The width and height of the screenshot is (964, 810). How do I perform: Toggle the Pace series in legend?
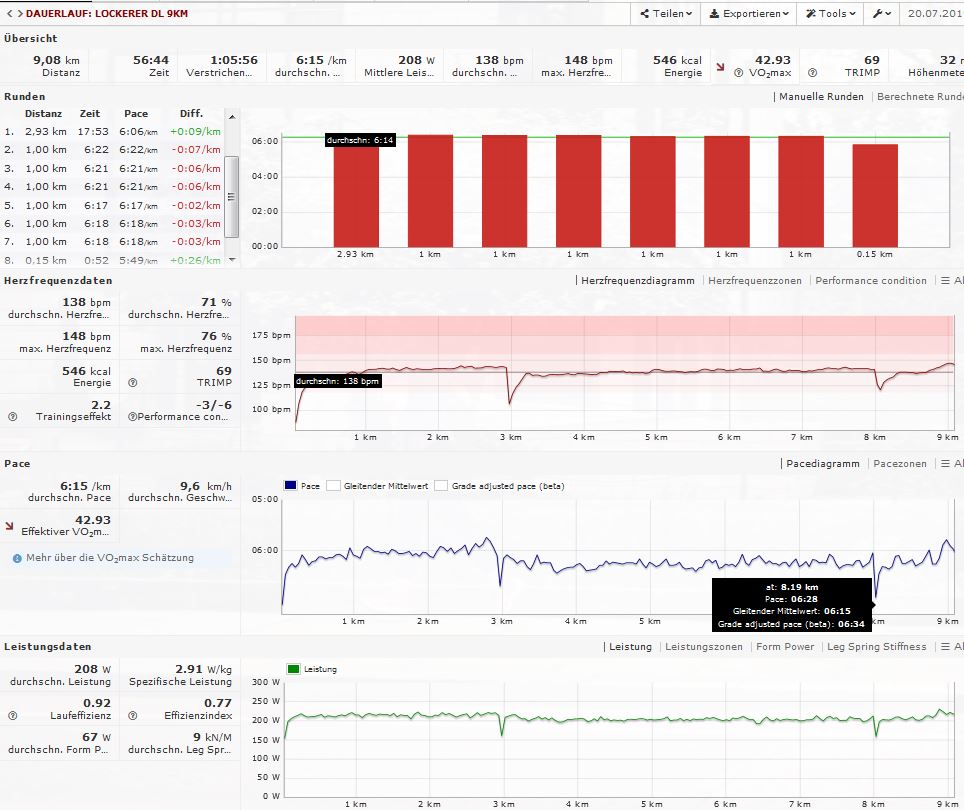pyautogui.click(x=291, y=486)
